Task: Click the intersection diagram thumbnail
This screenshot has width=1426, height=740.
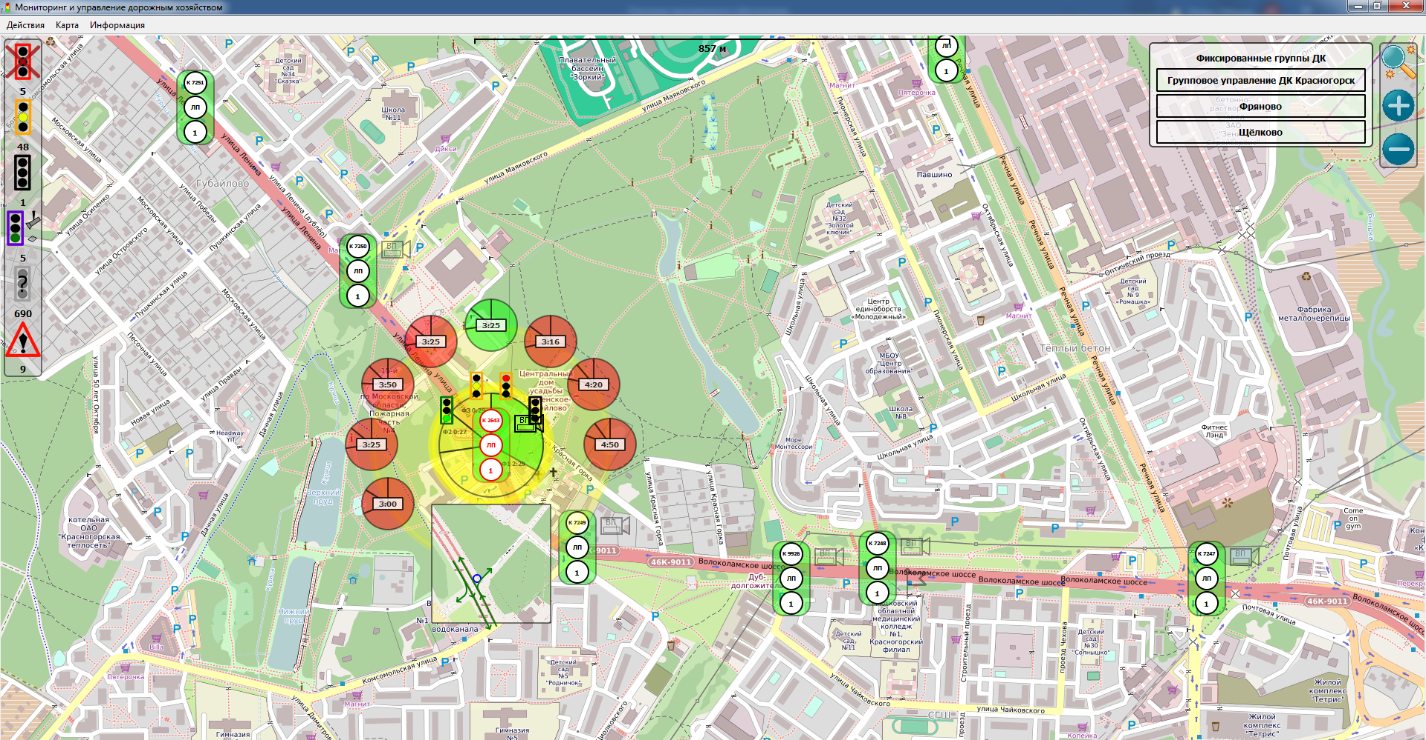Action: click(491, 563)
